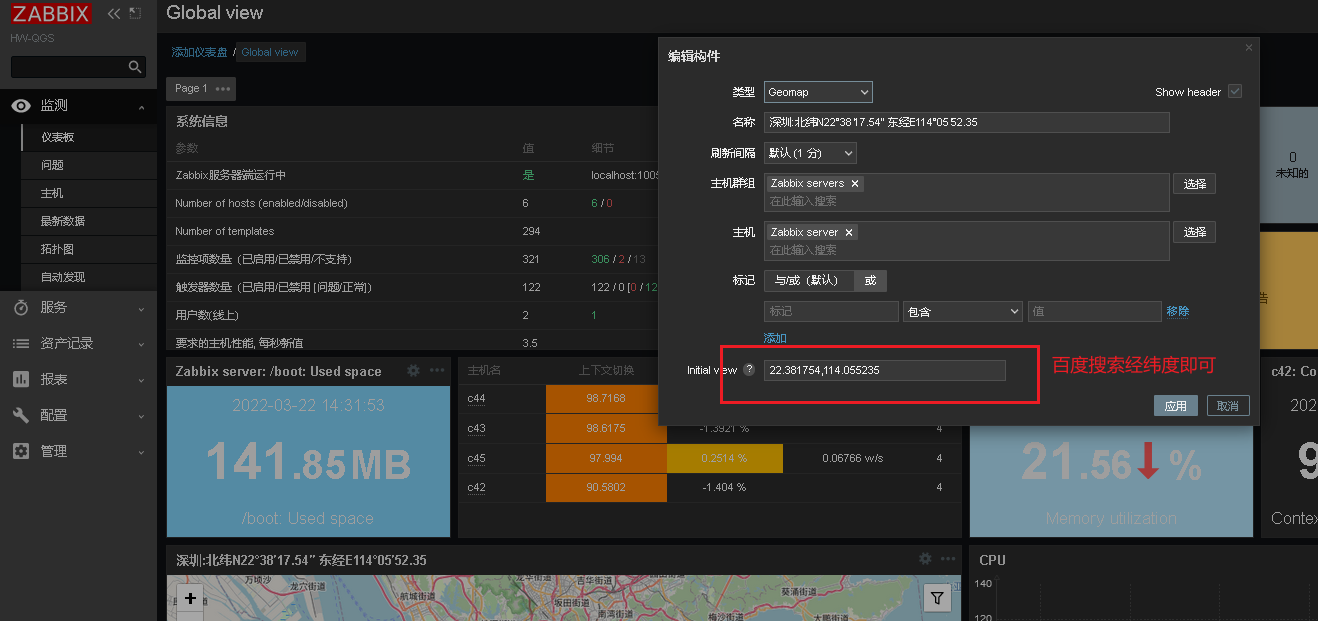Expand the 服务 menu section
The image size is (1318, 621).
[141, 309]
